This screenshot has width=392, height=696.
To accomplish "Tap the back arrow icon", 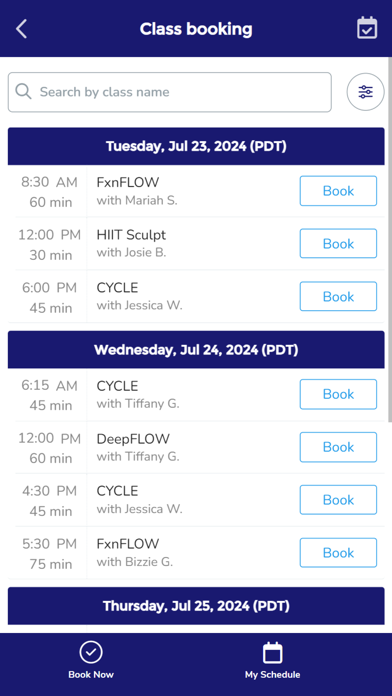I will click(x=21, y=29).
